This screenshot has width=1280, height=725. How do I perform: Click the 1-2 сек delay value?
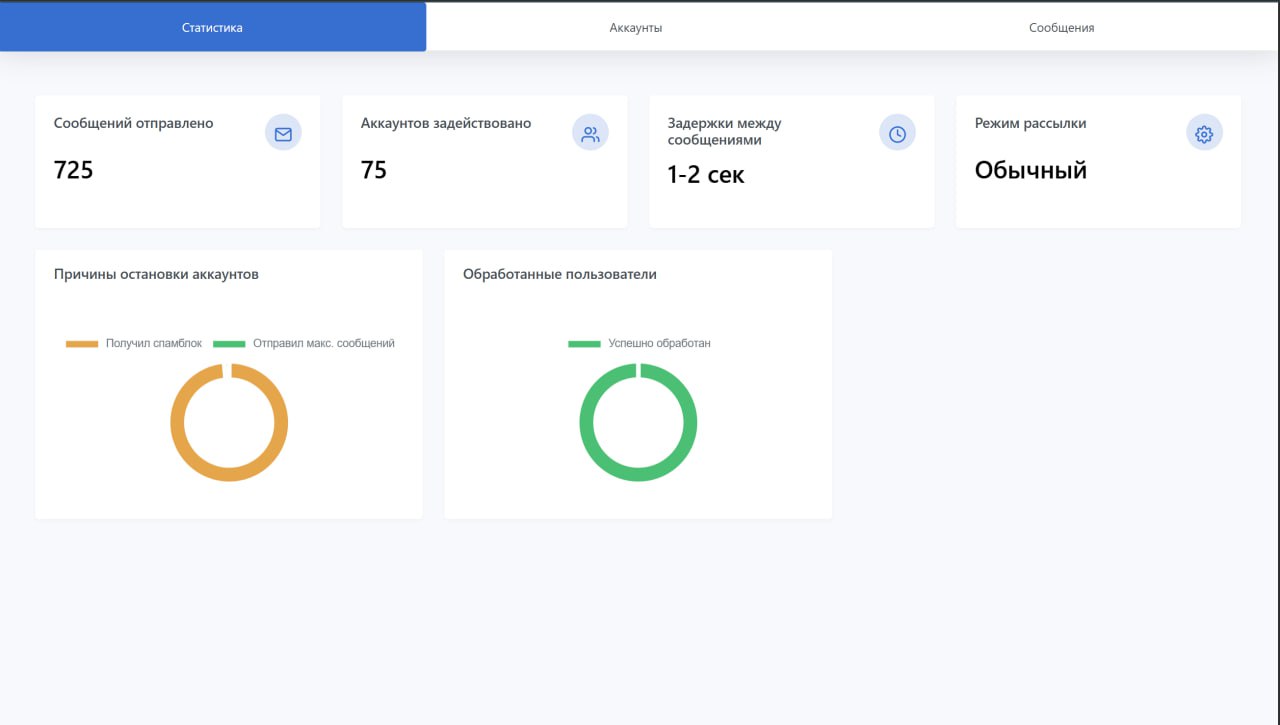[706, 175]
